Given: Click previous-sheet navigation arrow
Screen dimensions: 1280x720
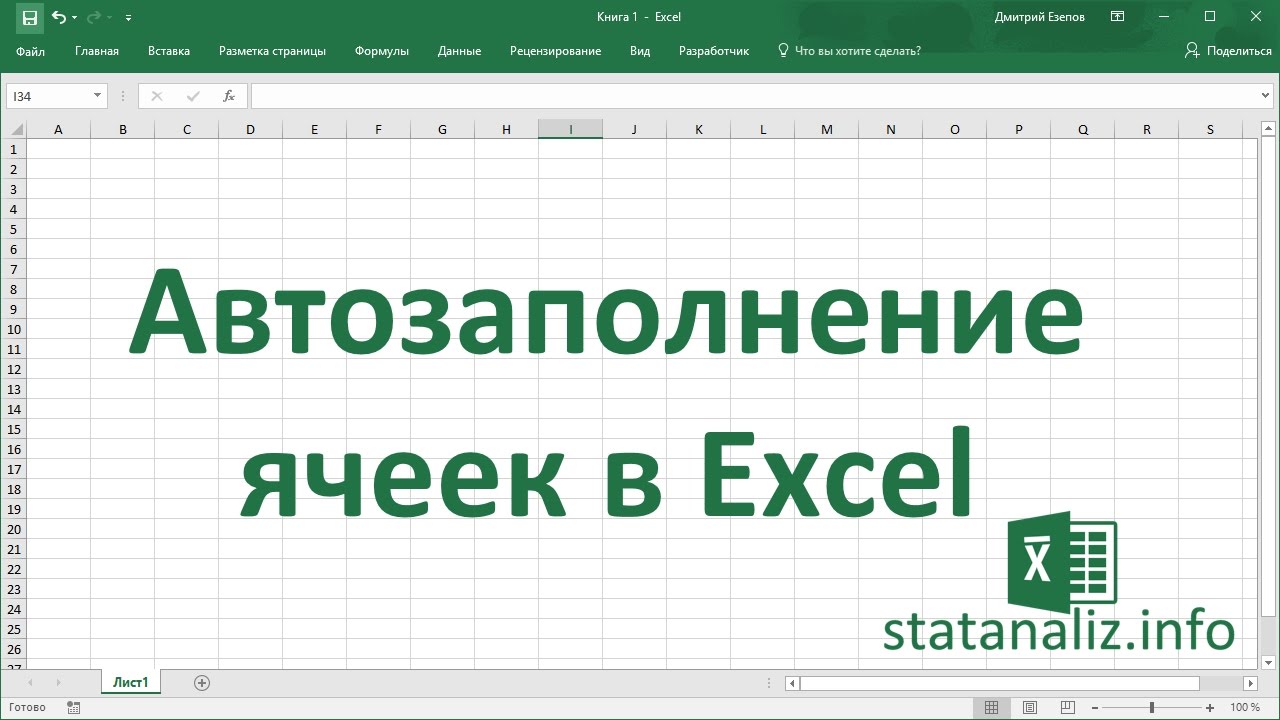Looking at the screenshot, I should (31, 683).
